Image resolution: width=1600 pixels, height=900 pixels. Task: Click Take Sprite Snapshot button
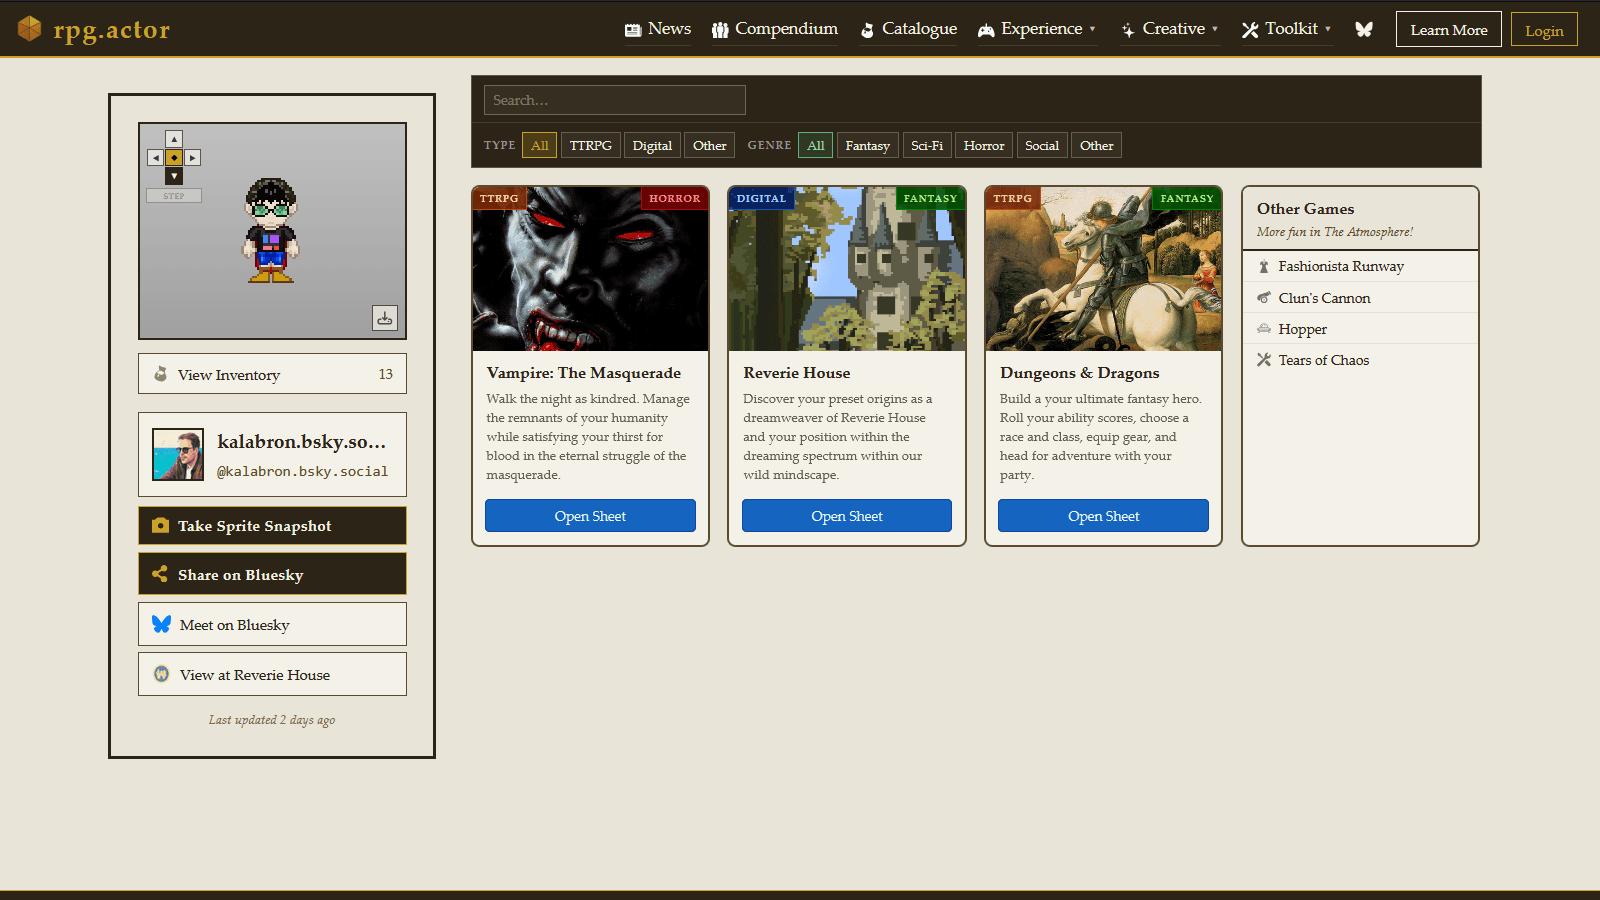tap(272, 525)
